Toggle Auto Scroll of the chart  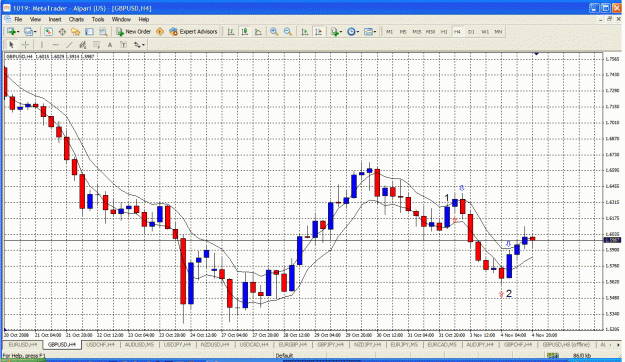pos(305,31)
